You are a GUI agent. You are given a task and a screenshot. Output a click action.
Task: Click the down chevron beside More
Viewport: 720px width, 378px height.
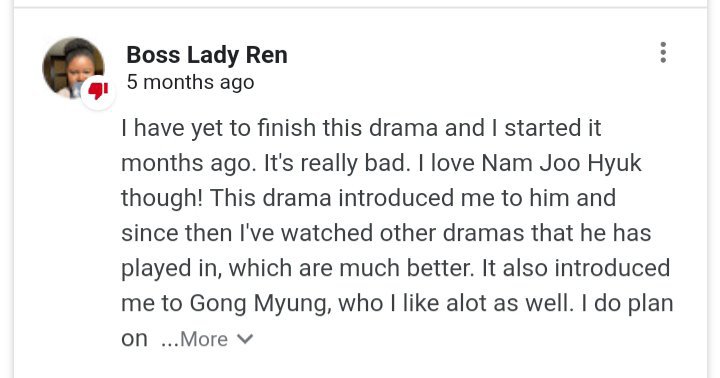click(245, 339)
